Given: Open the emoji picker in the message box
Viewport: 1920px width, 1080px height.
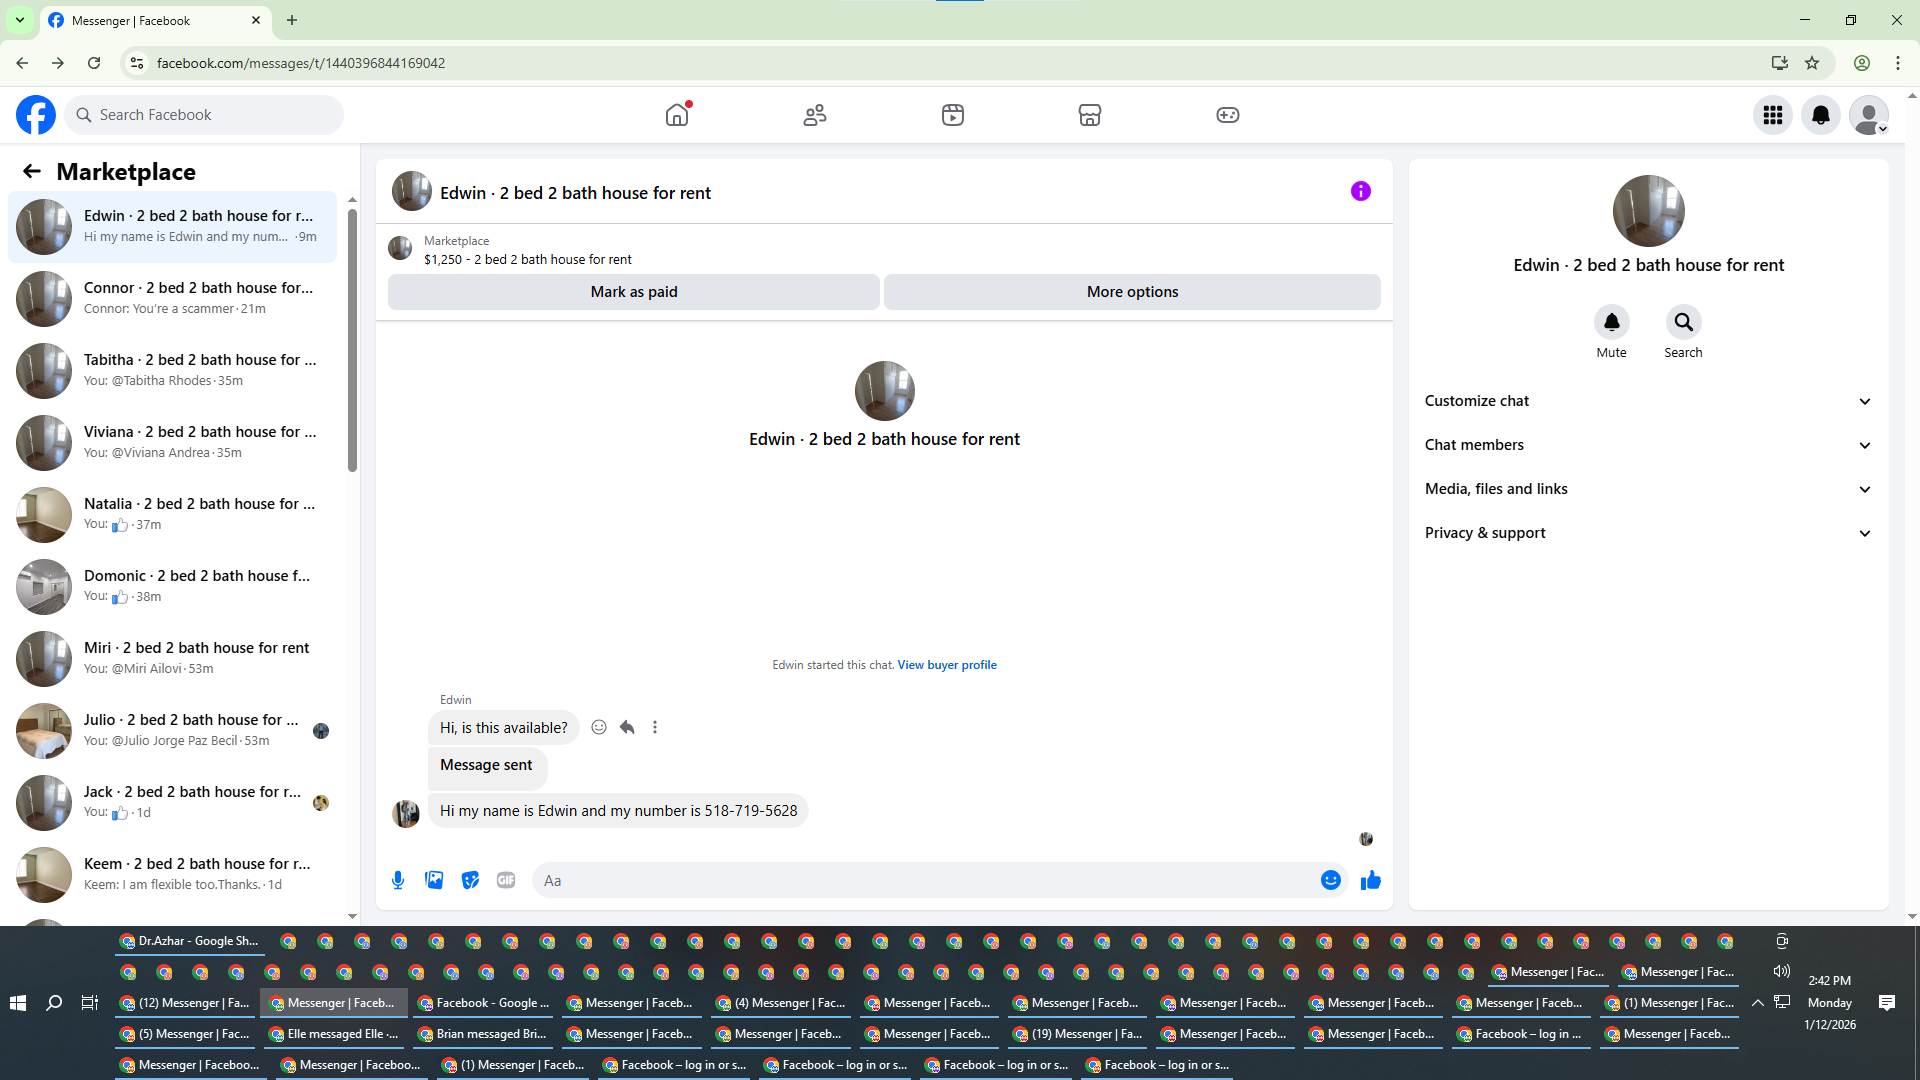Looking at the screenshot, I should pos(1330,880).
